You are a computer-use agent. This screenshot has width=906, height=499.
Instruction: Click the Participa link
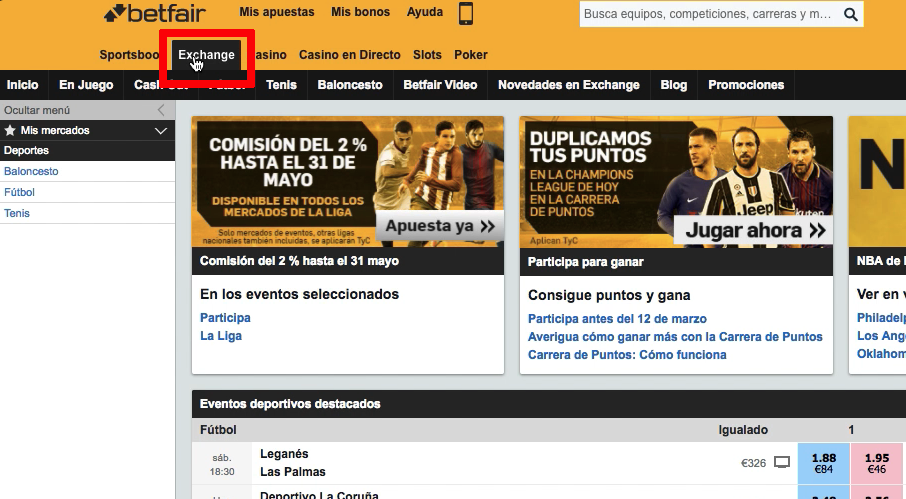coord(225,318)
